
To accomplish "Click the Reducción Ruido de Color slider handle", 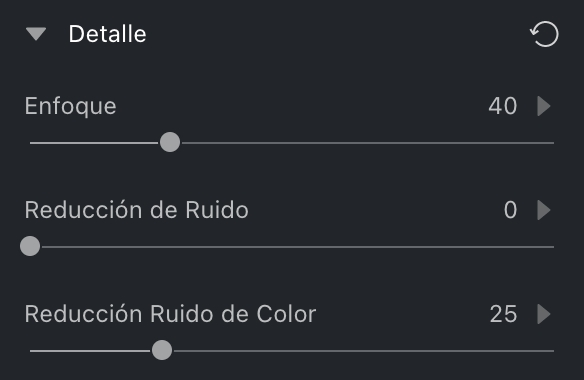I will click(162, 350).
